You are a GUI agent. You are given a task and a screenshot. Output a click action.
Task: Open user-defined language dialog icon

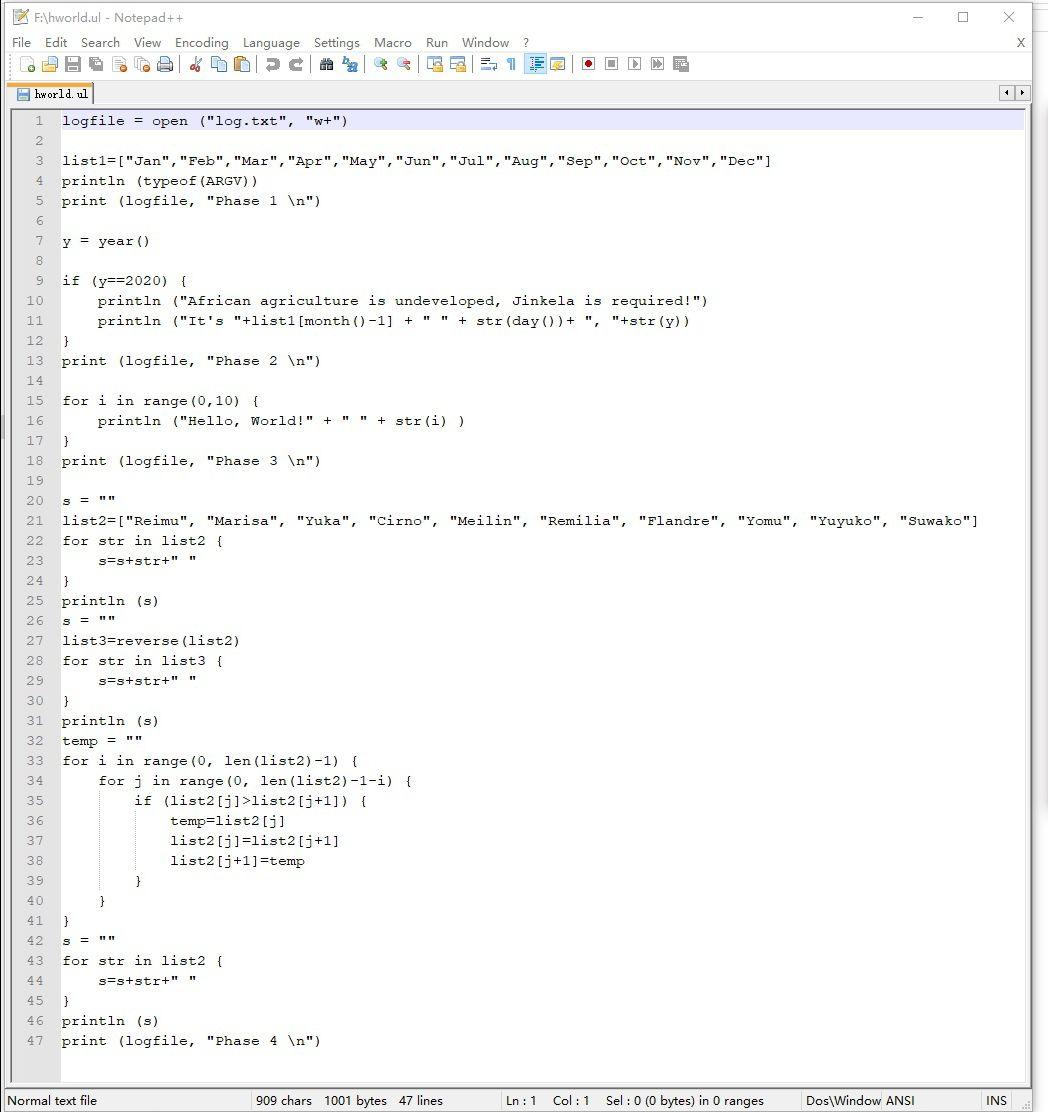click(558, 65)
